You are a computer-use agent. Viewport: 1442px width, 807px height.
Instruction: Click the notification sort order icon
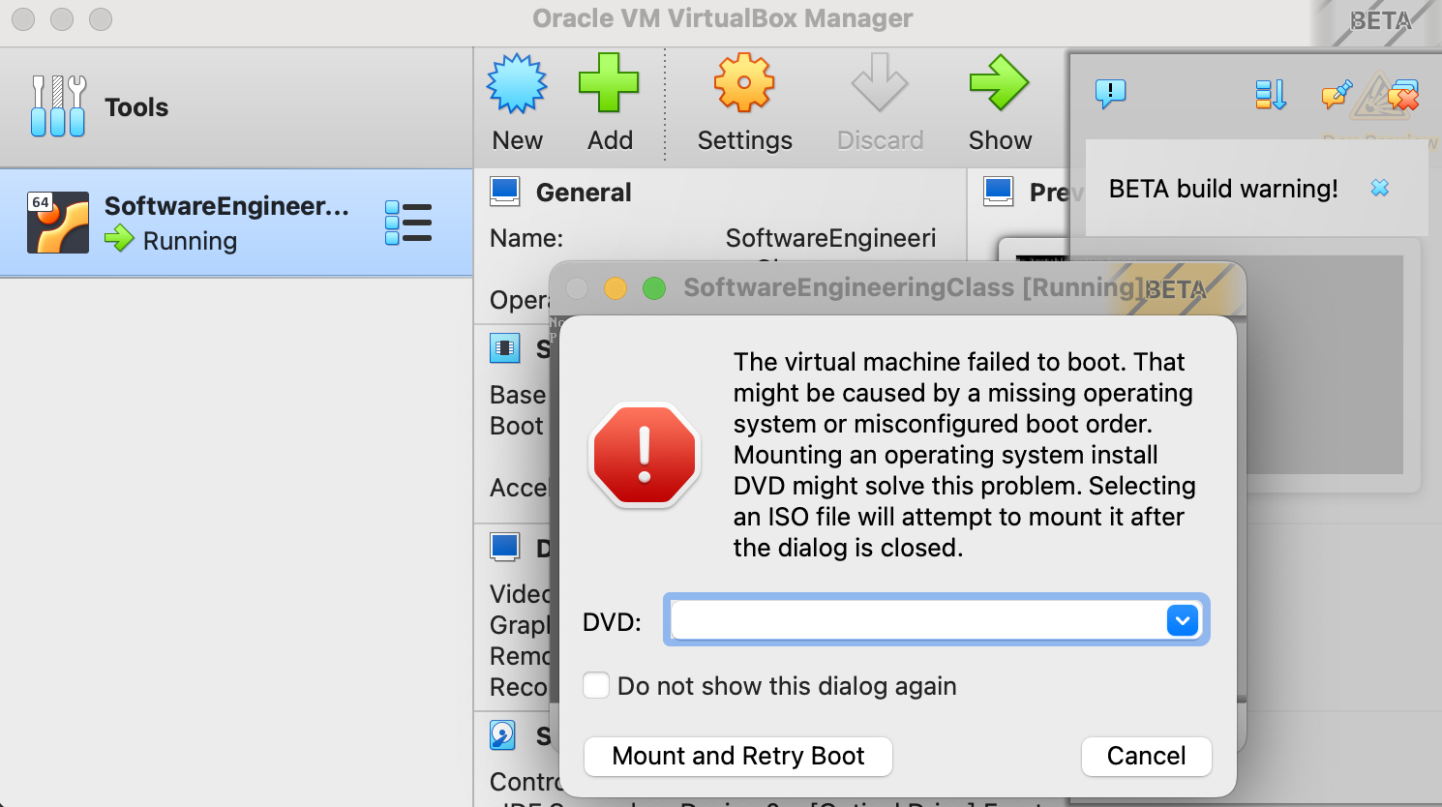1270,94
